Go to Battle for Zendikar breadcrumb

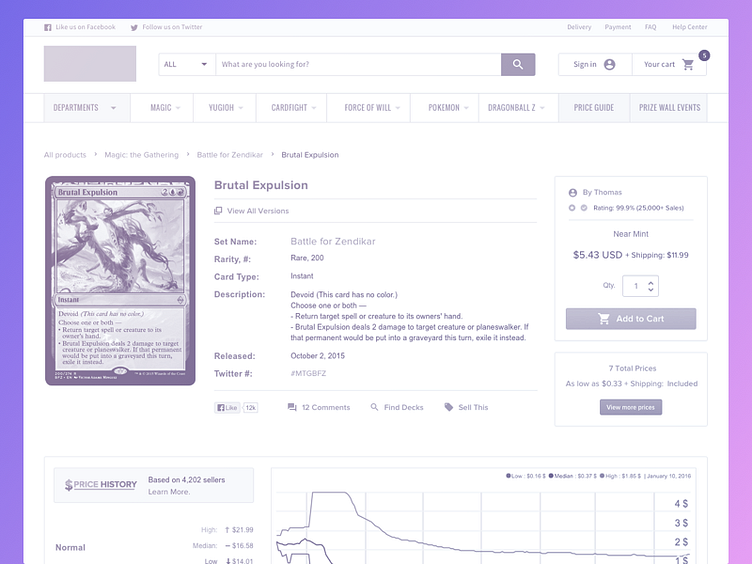pyautogui.click(x=230, y=155)
